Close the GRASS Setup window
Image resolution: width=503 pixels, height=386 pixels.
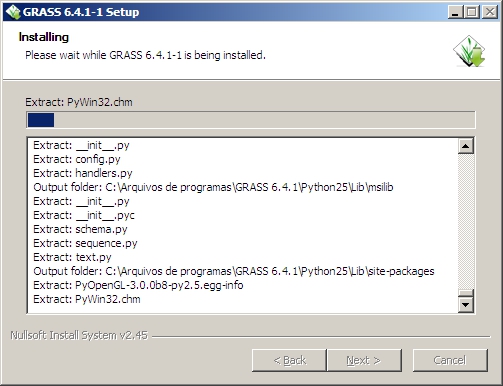tap(490, 12)
